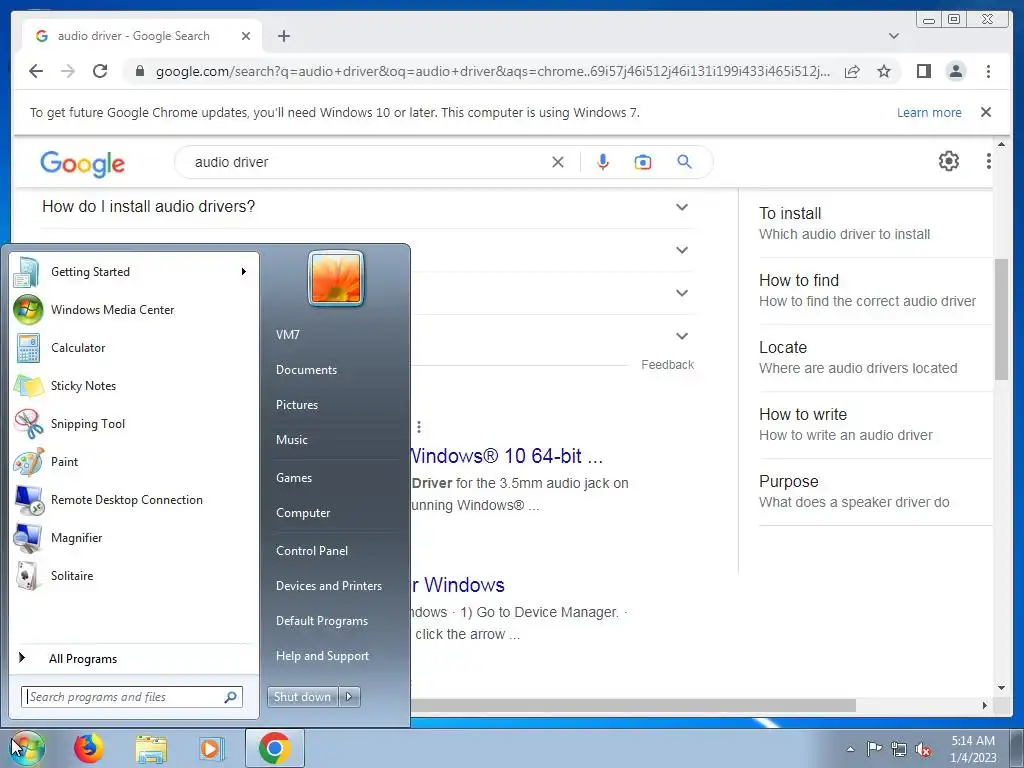
Task: Click the Feedback link
Action: coord(667,364)
